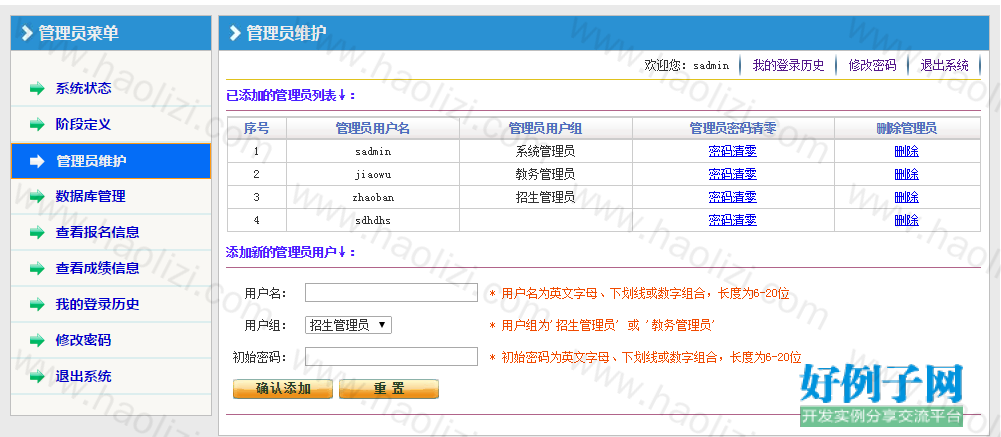Click 修改密码 link in top bar
Viewport: 1001px width, 437px height.
point(872,65)
